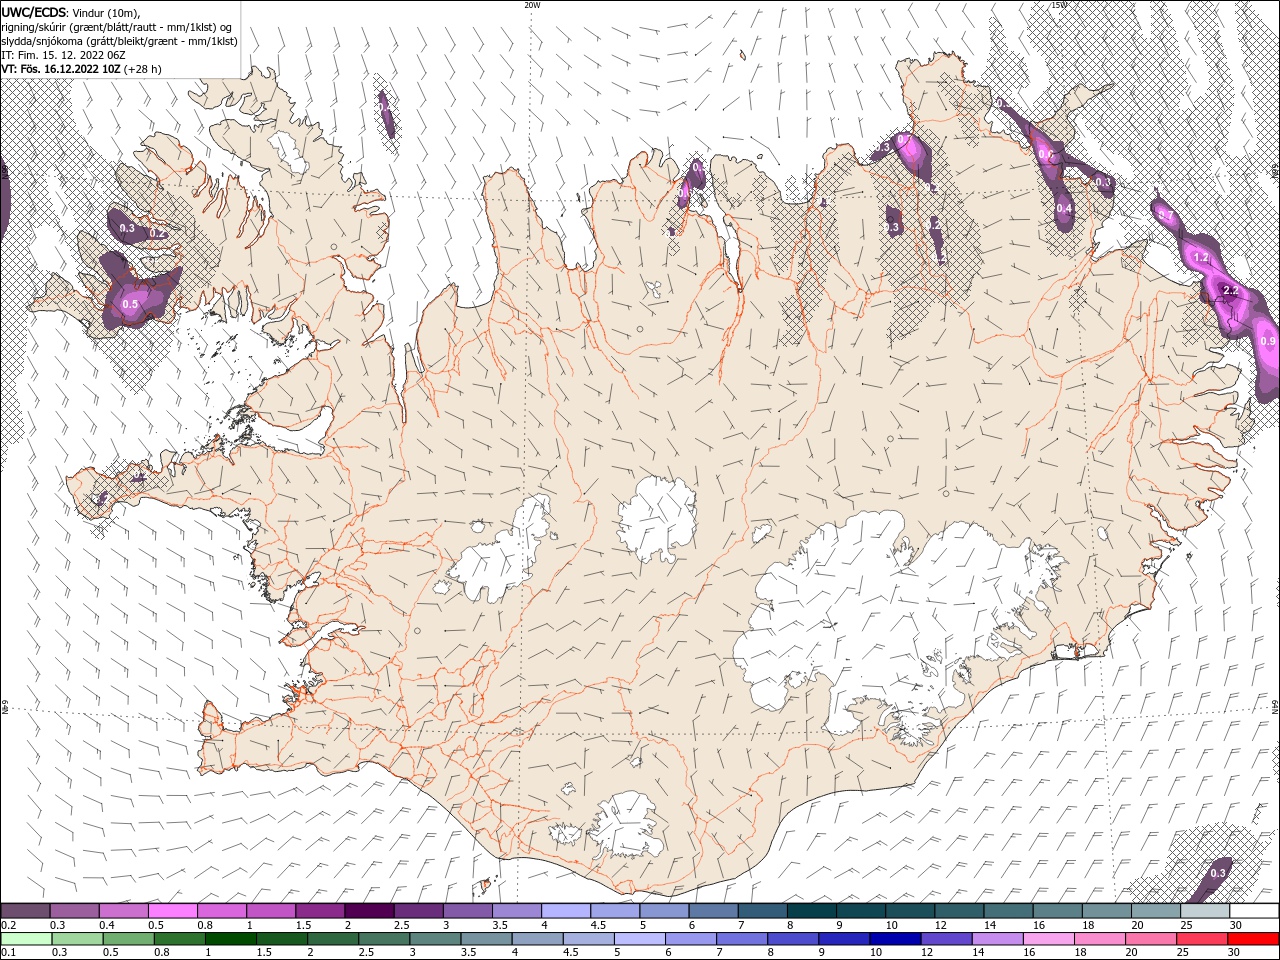Viewport: 1280px width, 960px height.
Task: Click the 0.5 snowfall value in the Westfjords
Action: coord(130,304)
